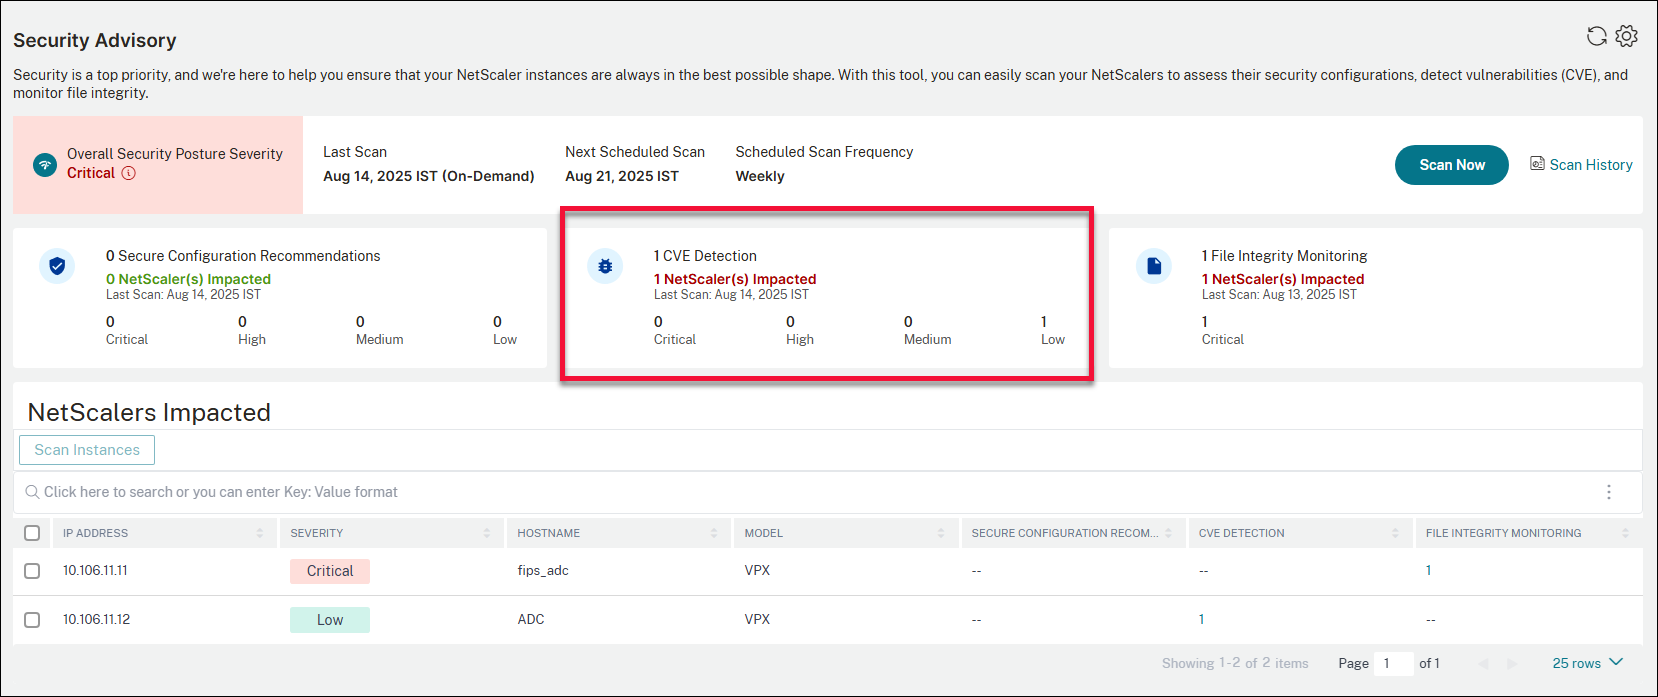Click the Secure Configuration shield icon
1658x697 pixels.
coord(57,266)
